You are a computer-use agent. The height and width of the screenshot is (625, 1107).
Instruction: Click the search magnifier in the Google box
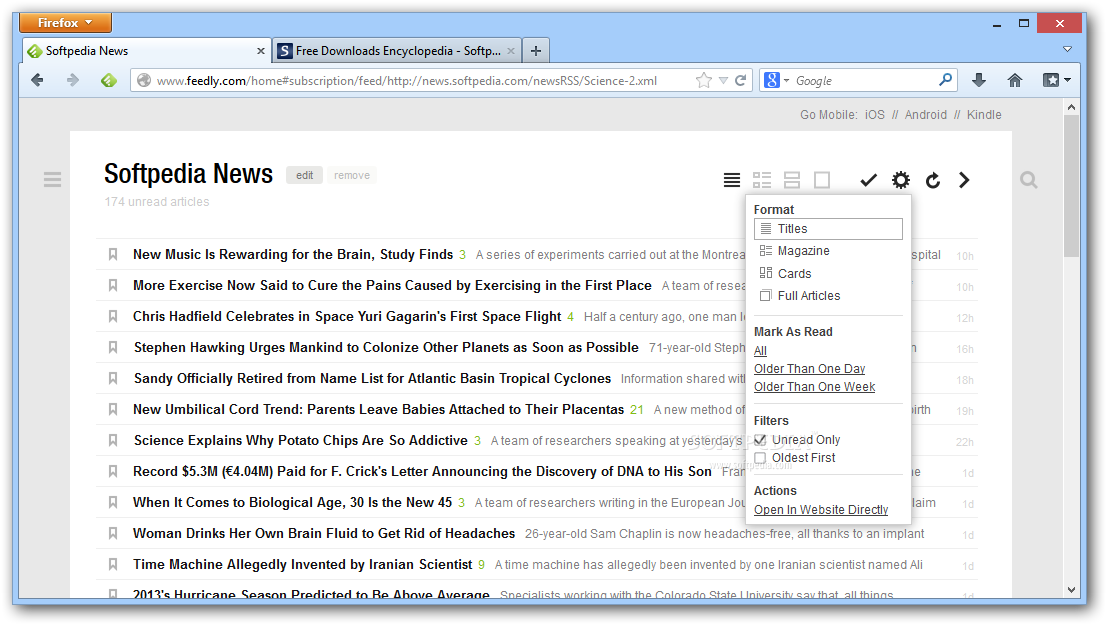tap(945, 80)
